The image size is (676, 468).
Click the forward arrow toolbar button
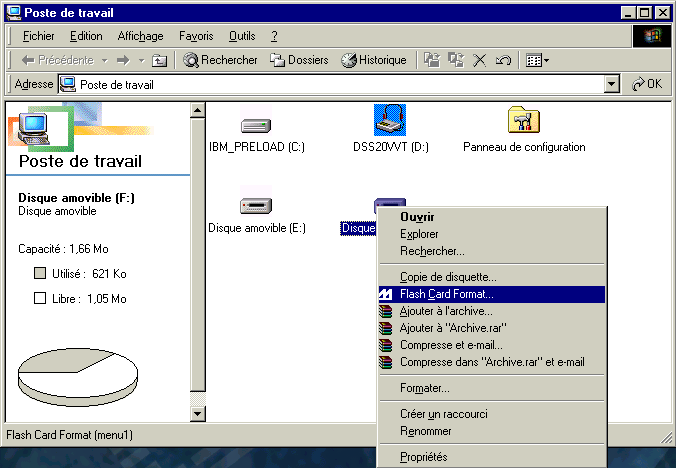point(123,60)
